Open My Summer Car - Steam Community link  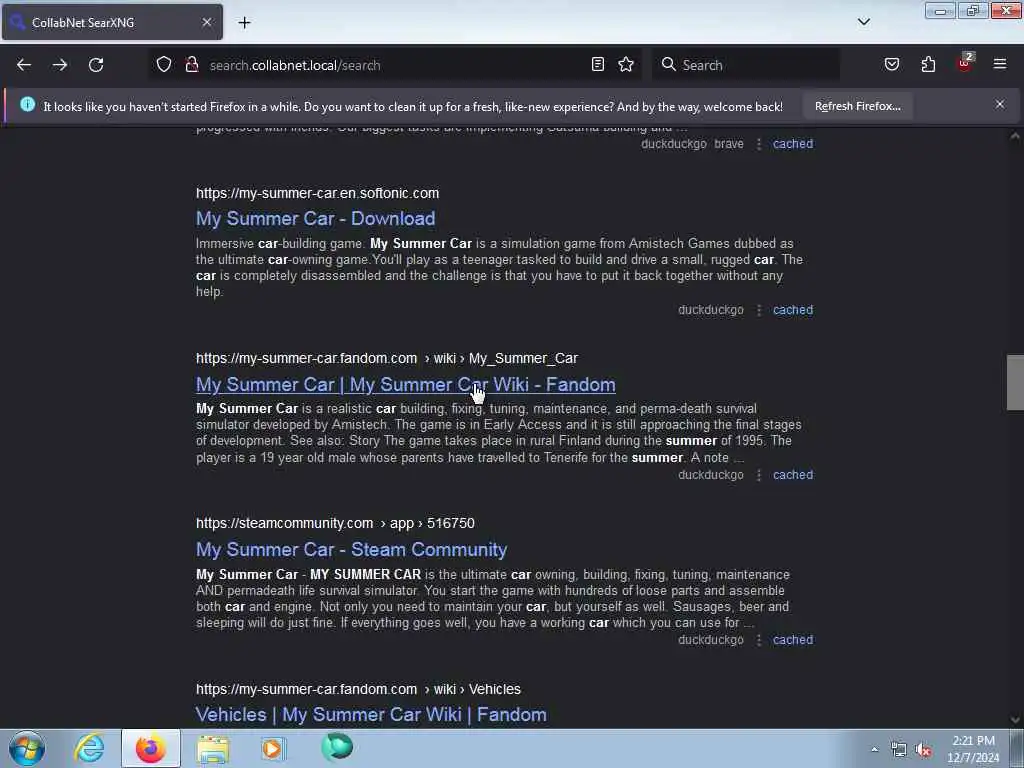pyautogui.click(x=351, y=550)
